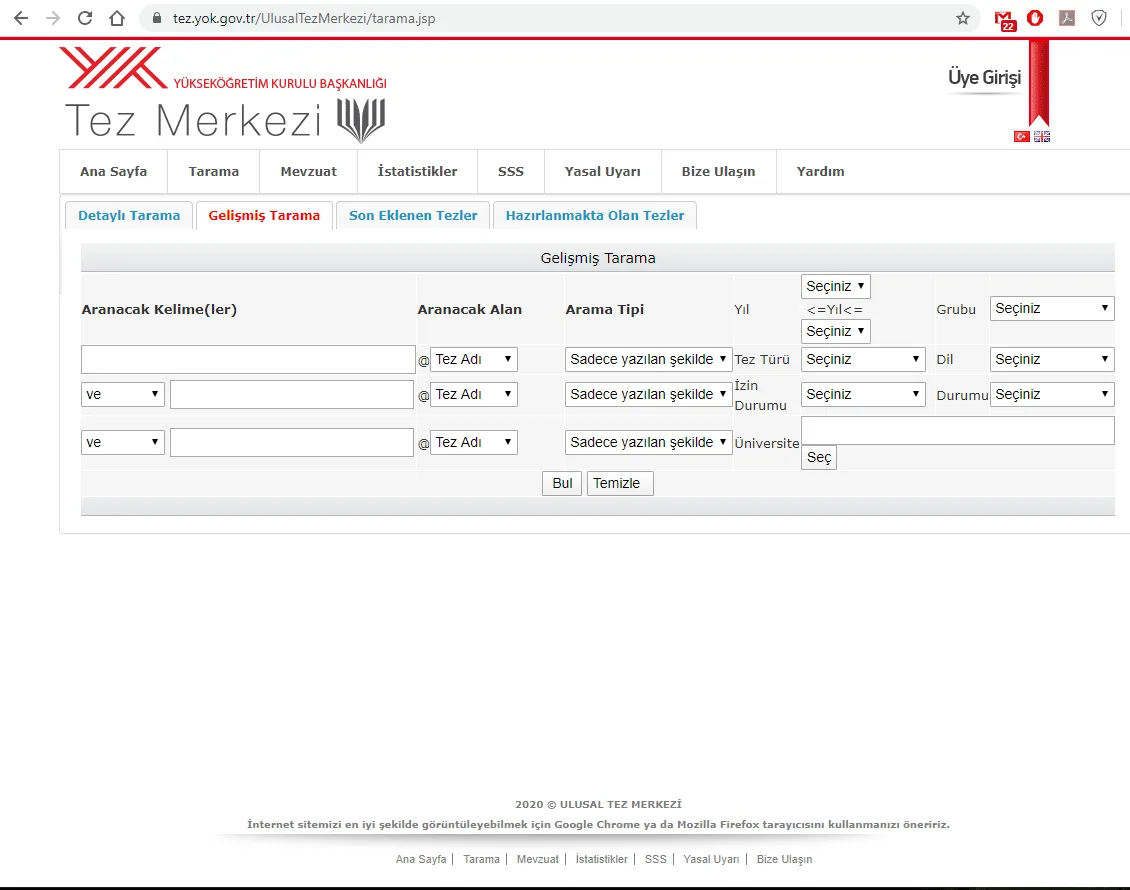Open Ana Sayfa in main menu
The height and width of the screenshot is (890, 1130).
pos(113,172)
